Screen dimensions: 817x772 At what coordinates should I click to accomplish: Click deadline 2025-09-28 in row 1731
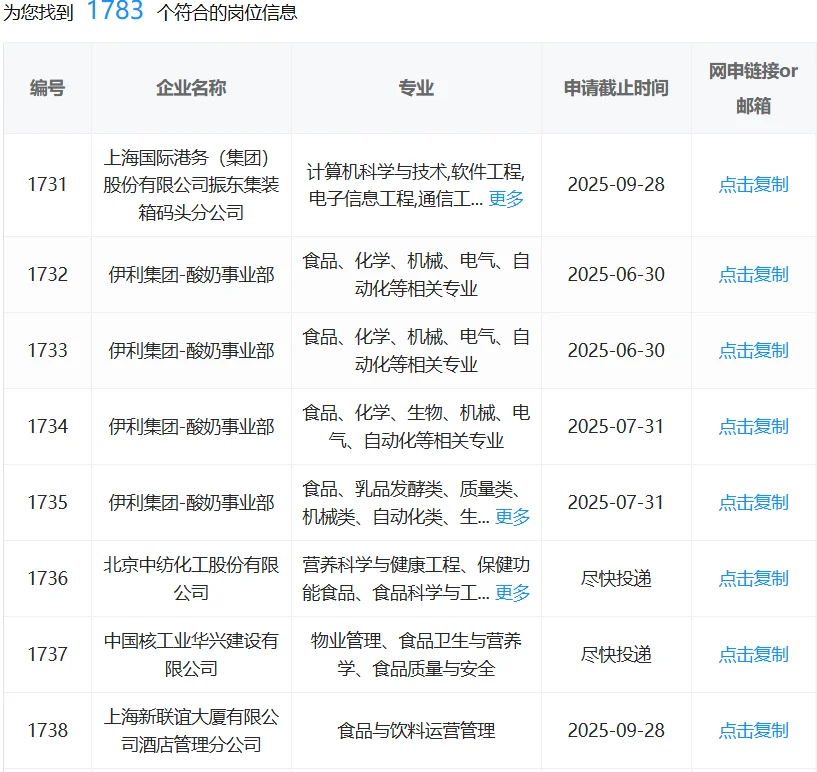pyautogui.click(x=616, y=184)
